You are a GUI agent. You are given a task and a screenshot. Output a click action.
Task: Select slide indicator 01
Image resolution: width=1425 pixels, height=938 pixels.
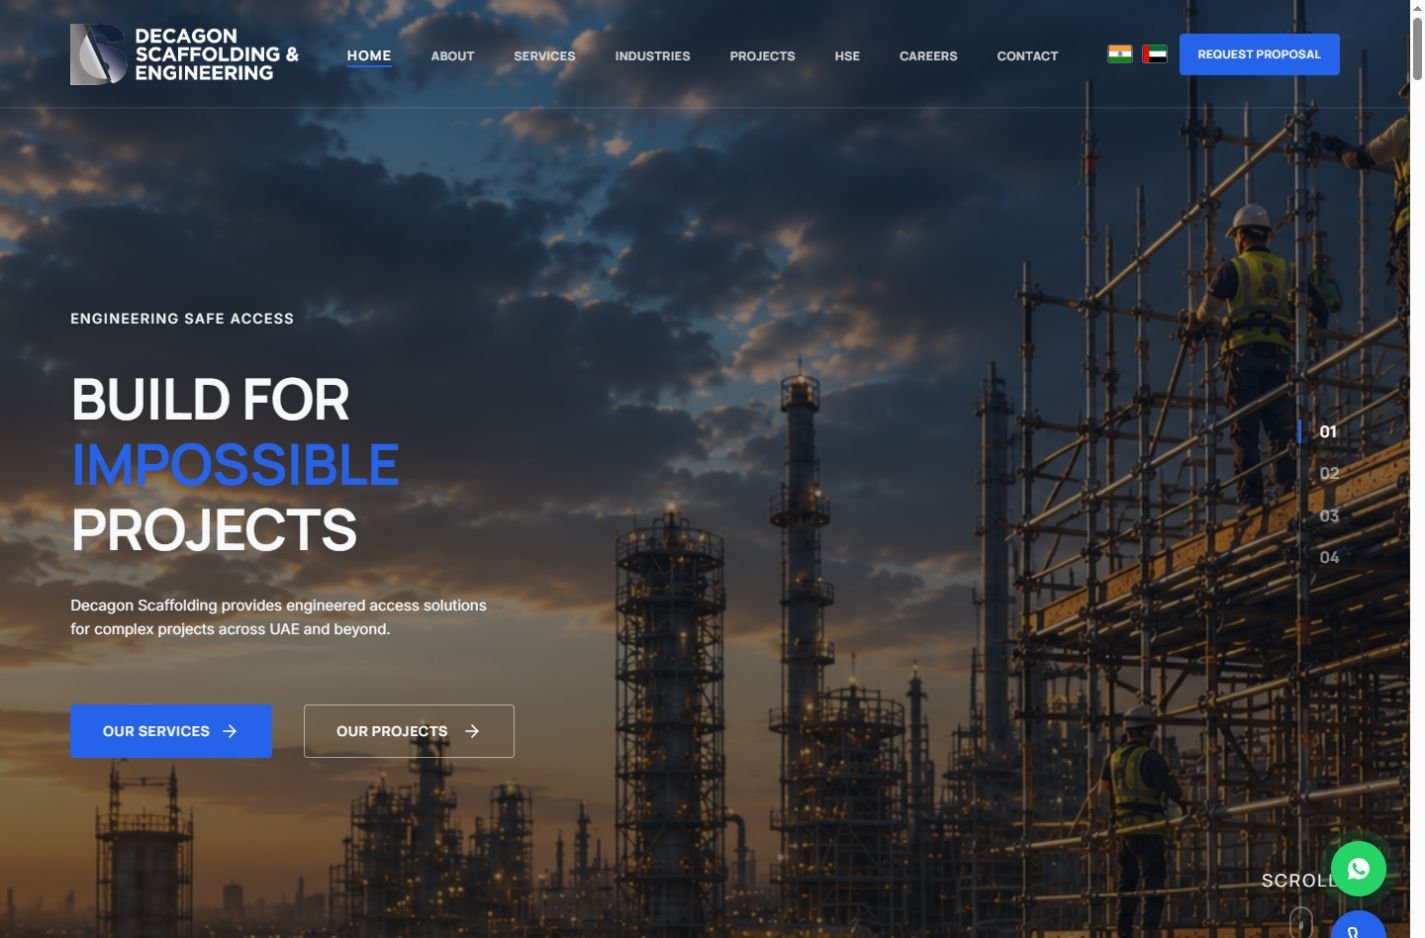[x=1328, y=432]
